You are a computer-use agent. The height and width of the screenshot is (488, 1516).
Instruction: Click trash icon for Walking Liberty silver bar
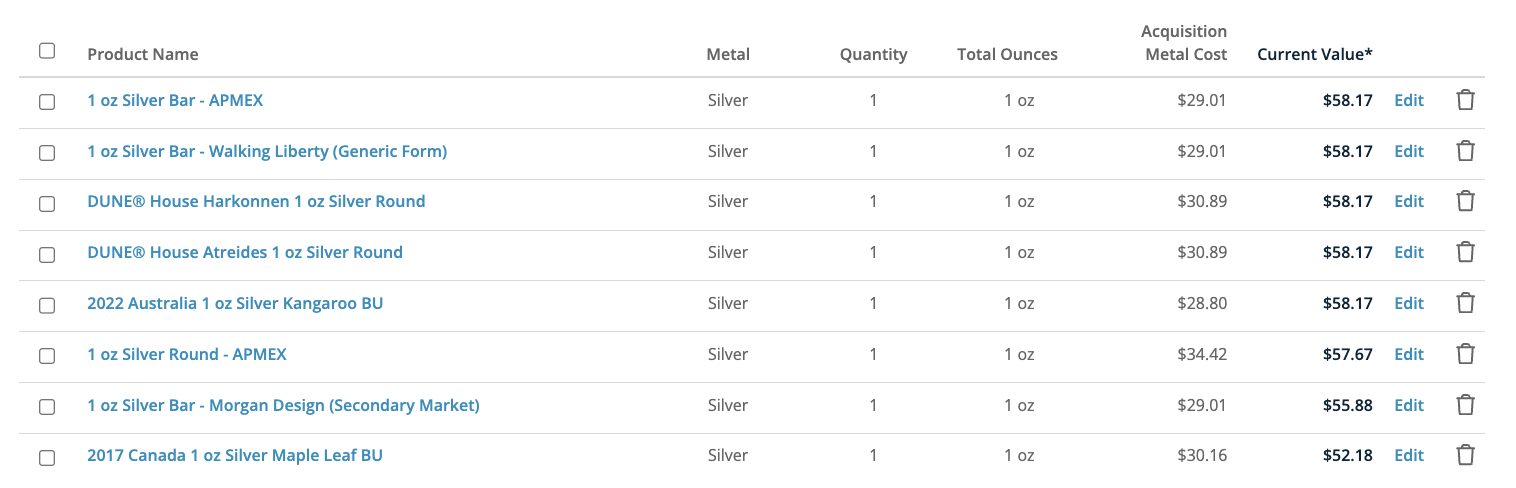pos(1465,151)
